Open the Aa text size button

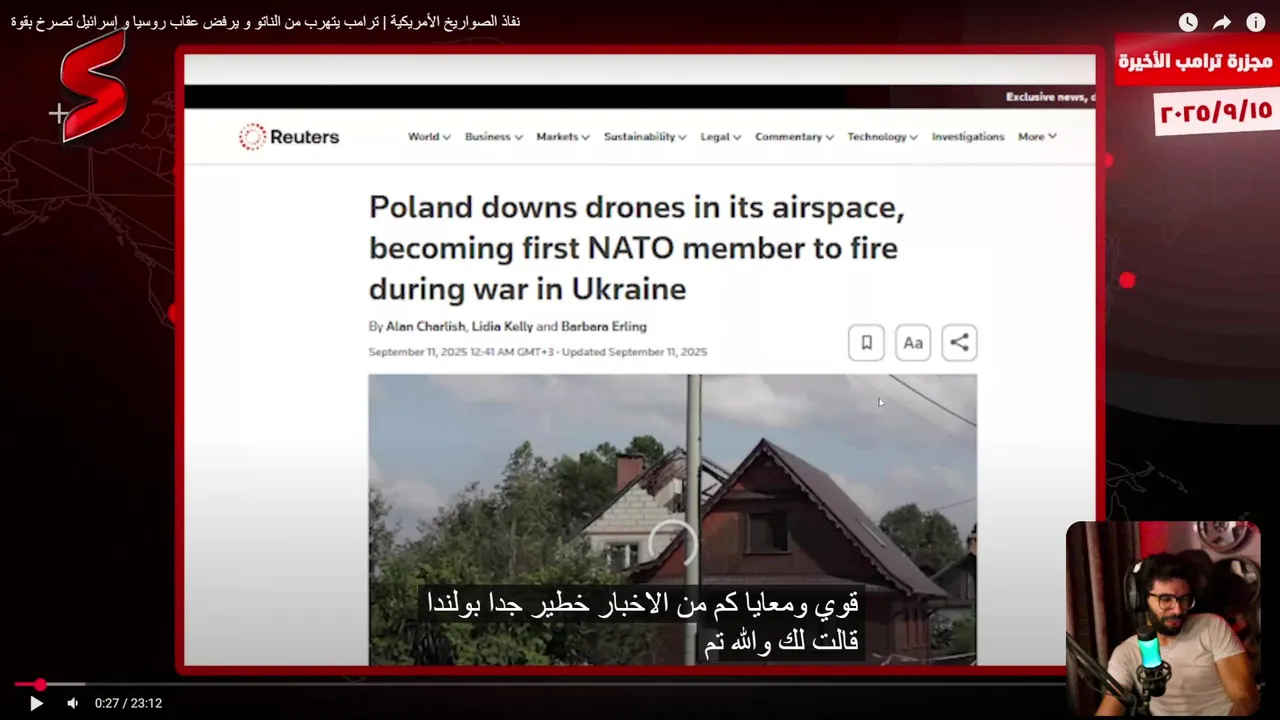[x=913, y=343]
